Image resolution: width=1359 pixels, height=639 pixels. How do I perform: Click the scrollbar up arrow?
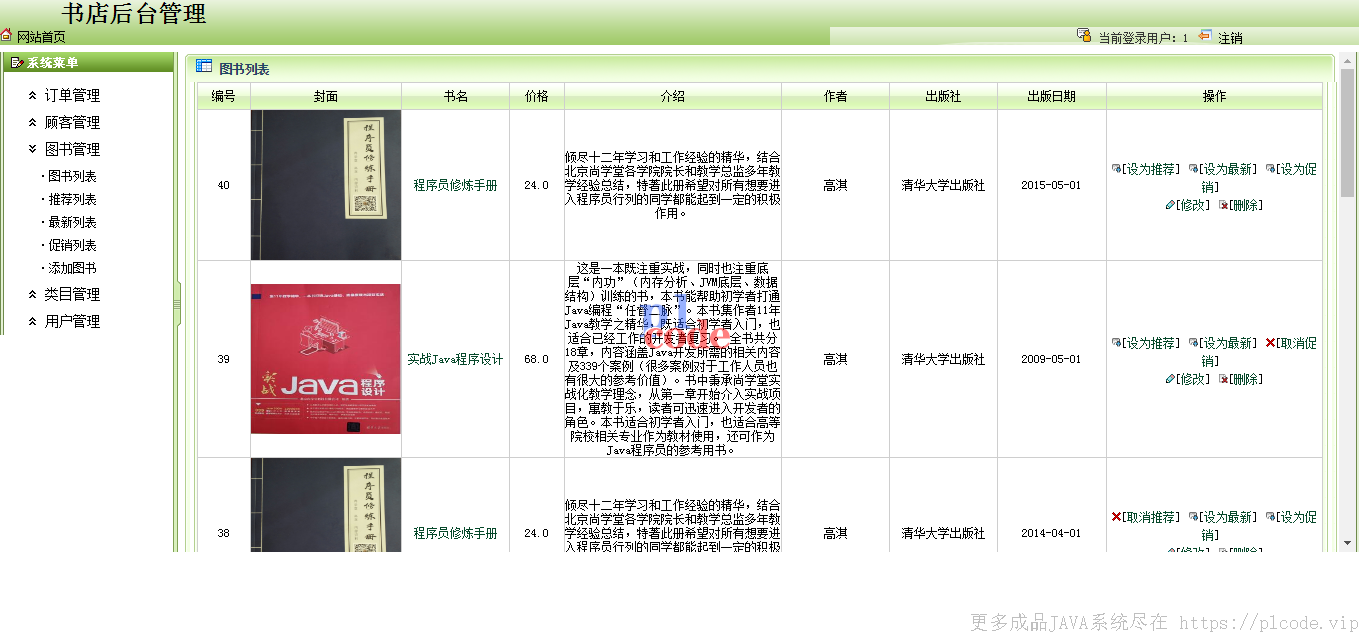[x=1347, y=61]
